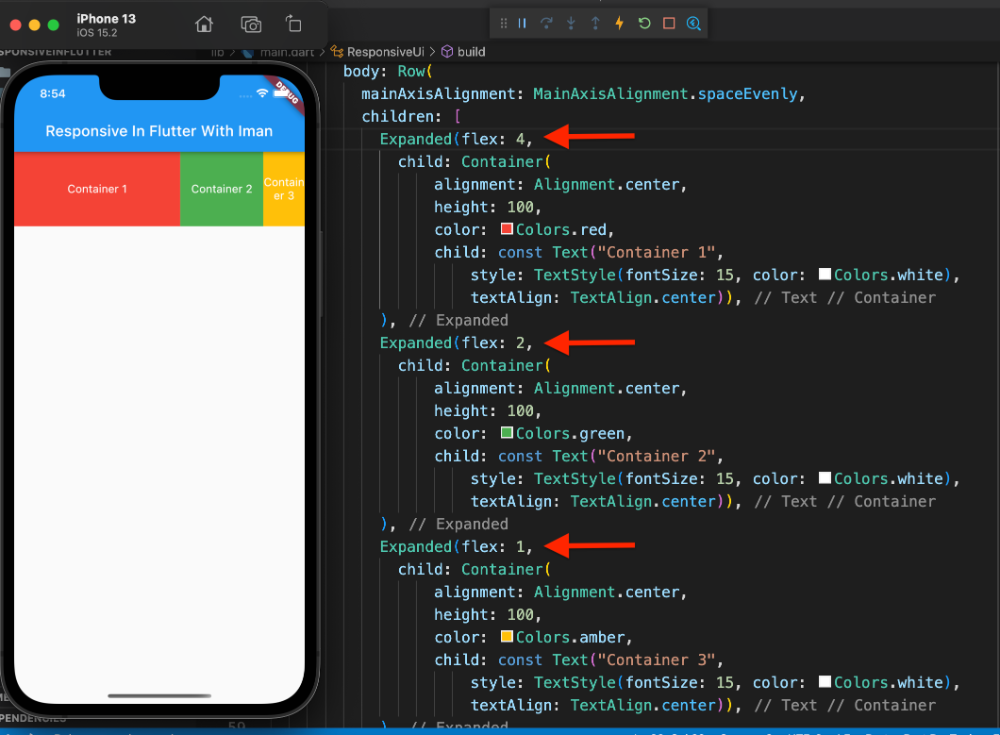Go to simulator Home screen icon
Screen dimensions: 1000x735
point(204,24)
